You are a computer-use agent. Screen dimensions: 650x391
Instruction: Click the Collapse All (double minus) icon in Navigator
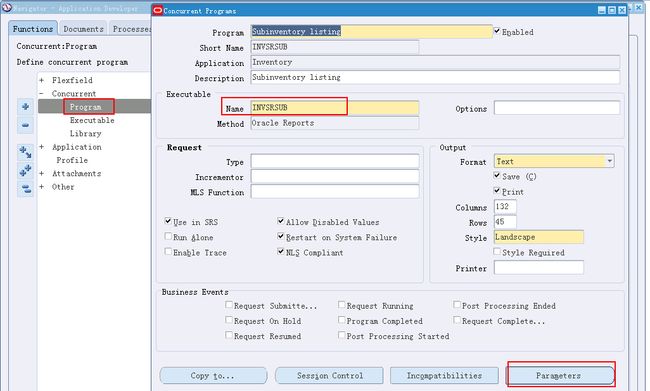click(25, 189)
